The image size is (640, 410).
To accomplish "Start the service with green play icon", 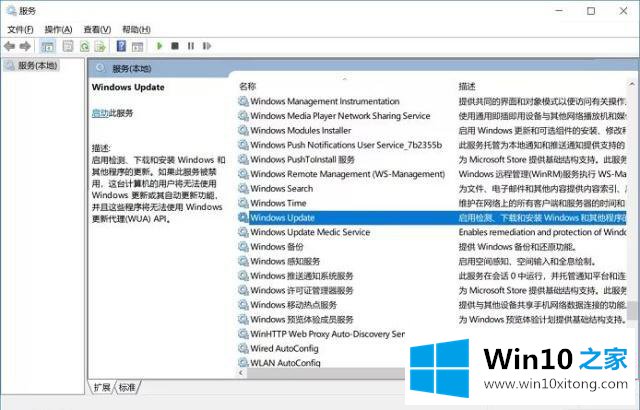I will [160, 46].
